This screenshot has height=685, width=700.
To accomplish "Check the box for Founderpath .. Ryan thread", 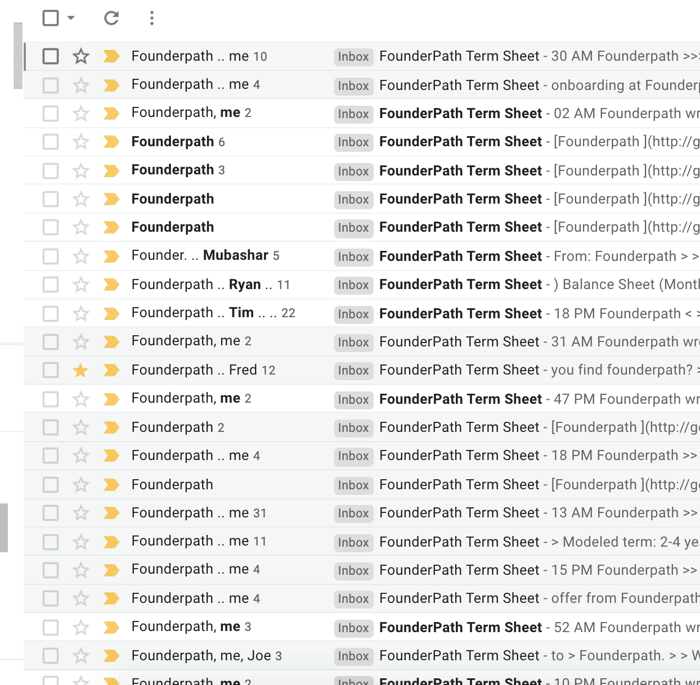I will tap(50, 285).
